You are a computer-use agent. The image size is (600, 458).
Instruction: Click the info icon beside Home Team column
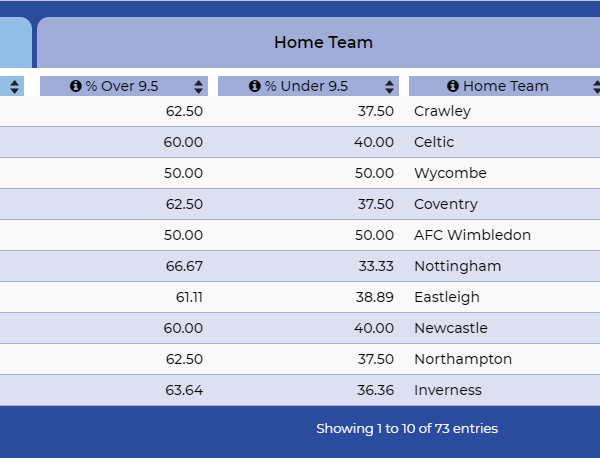pos(453,86)
